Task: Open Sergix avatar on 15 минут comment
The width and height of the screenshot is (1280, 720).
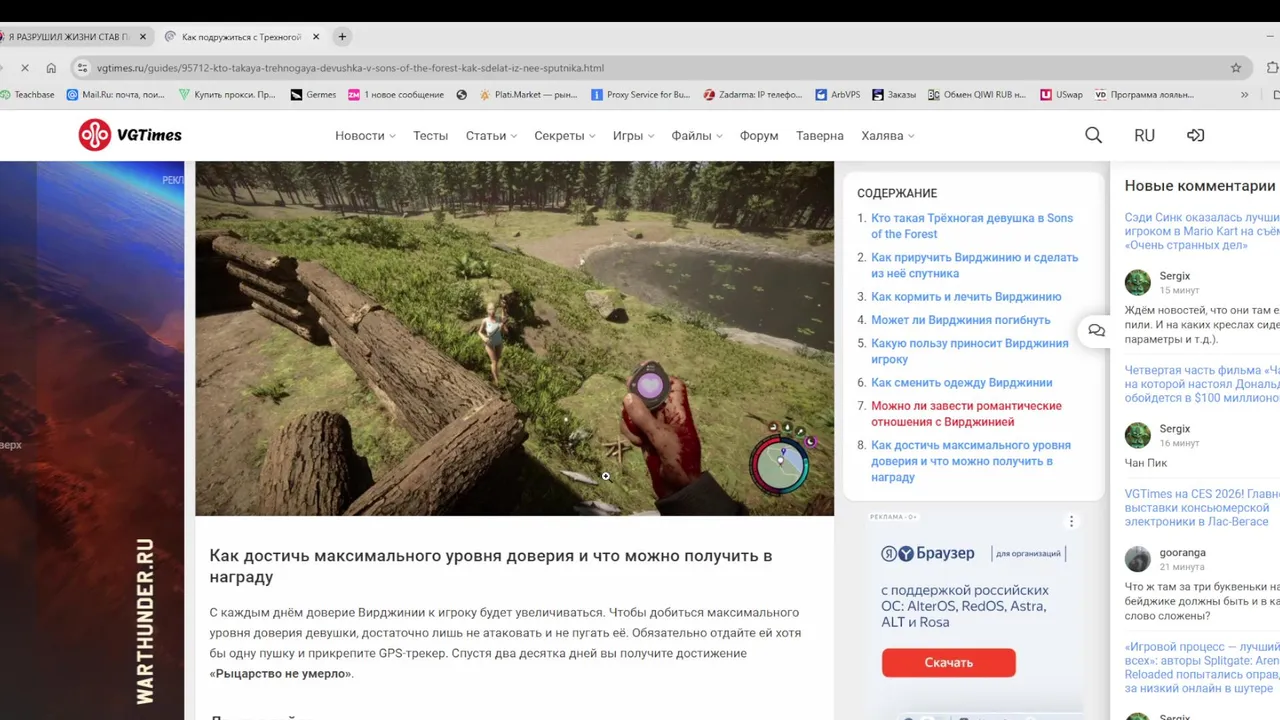Action: click(x=1138, y=282)
